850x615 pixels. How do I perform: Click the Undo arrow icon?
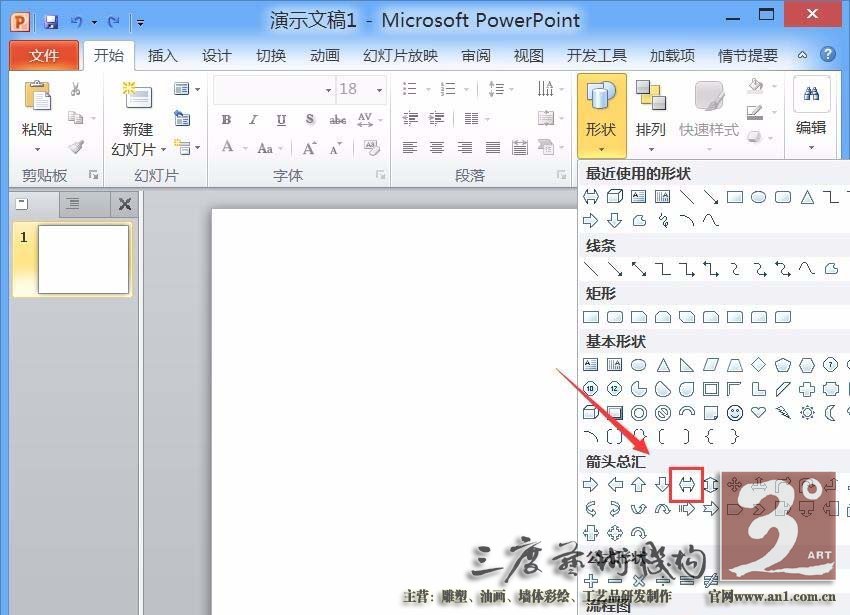(x=76, y=22)
